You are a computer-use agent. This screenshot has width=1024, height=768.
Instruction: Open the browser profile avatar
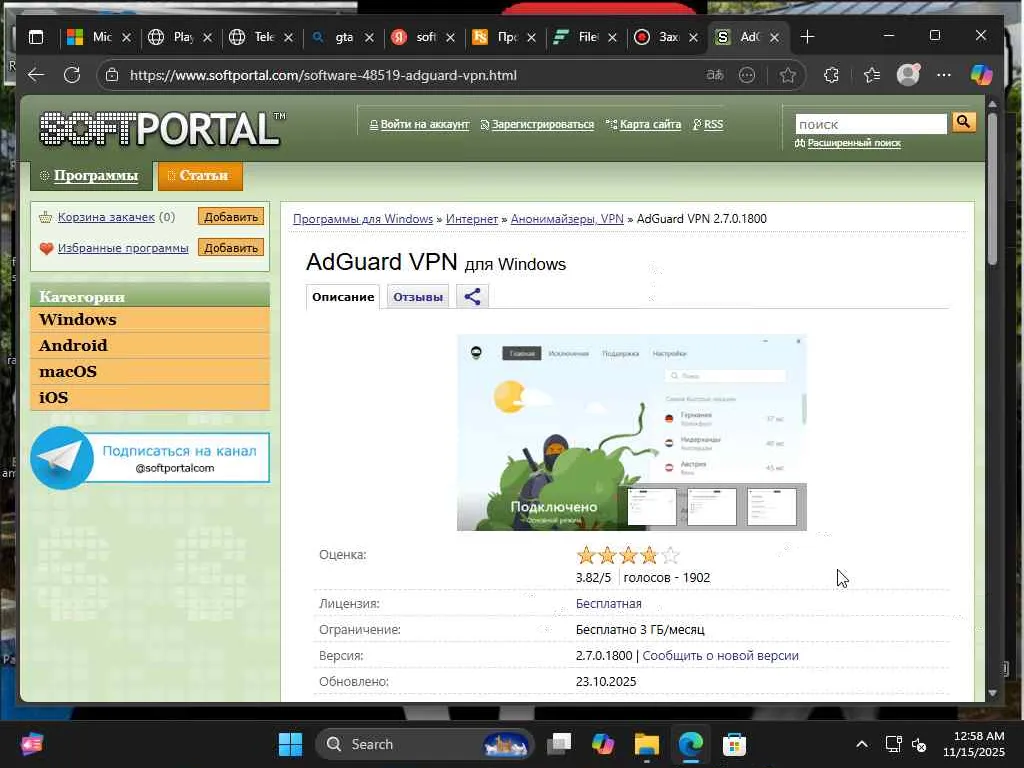[908, 74]
